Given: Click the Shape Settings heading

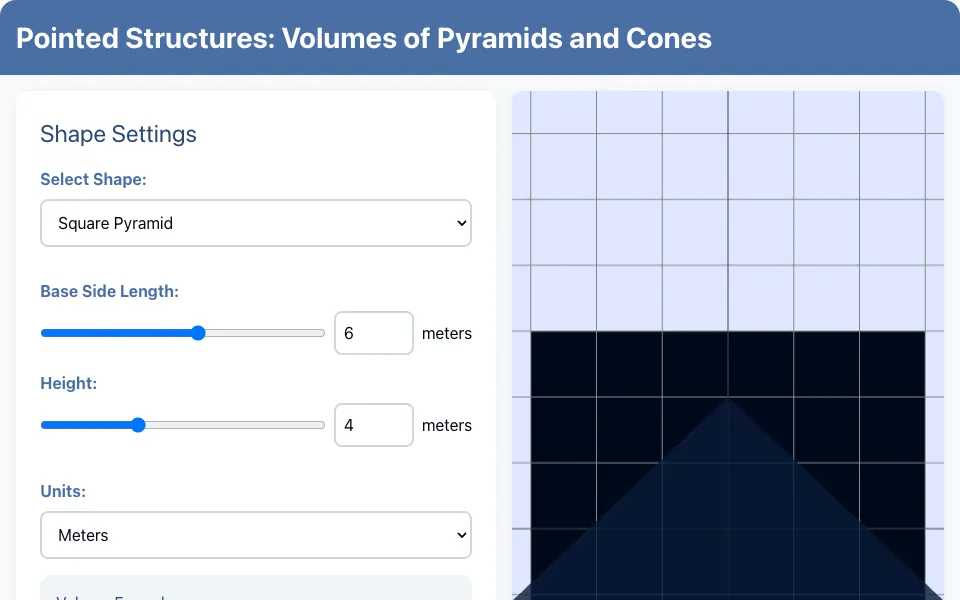Looking at the screenshot, I should tap(118, 134).
